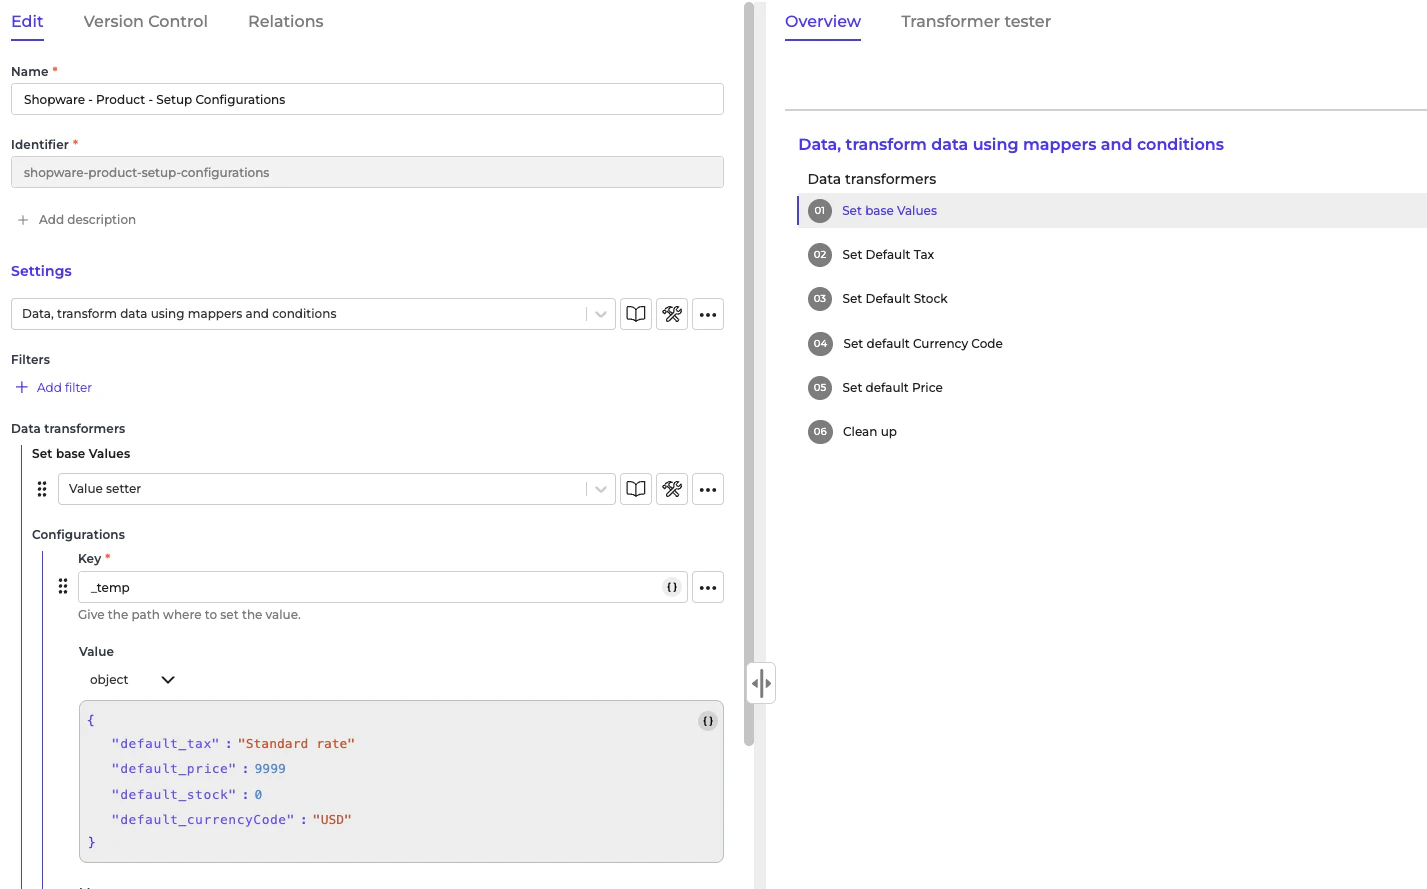Grab drag handle next to _temp key
1427x889 pixels.
coord(63,586)
